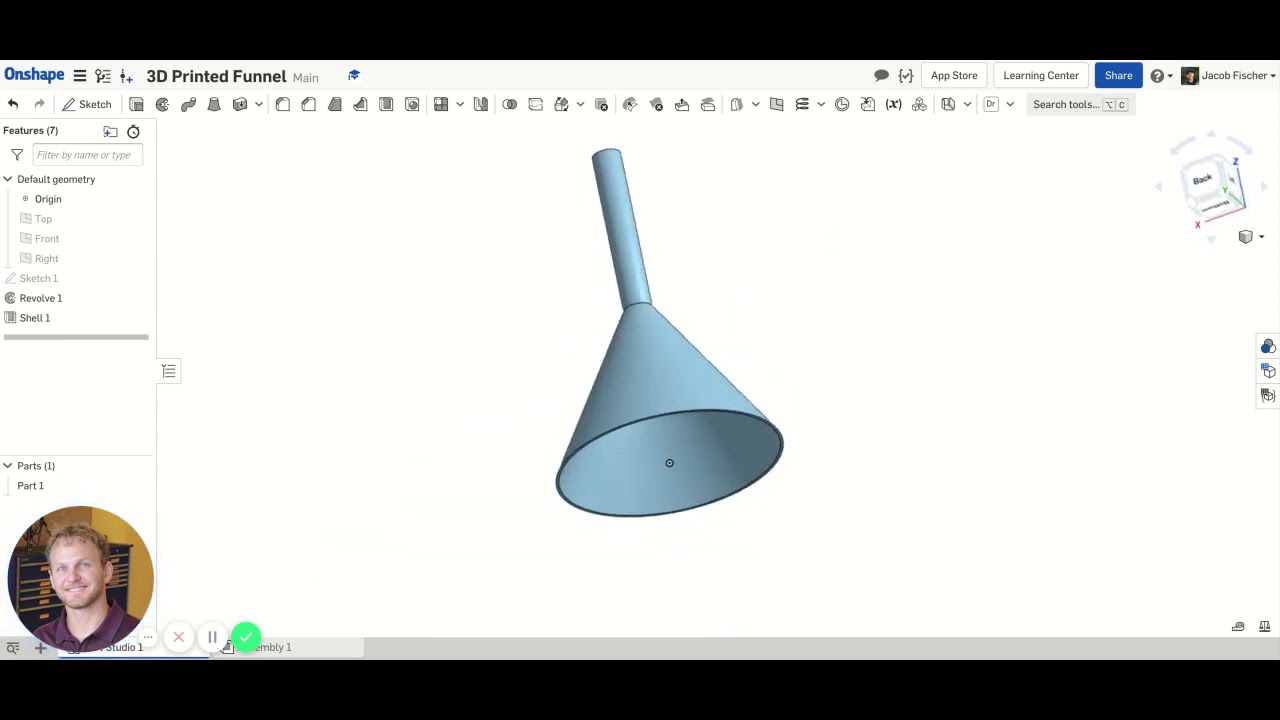1280x720 pixels.
Task: Select the Linear pattern tool
Action: (441, 104)
